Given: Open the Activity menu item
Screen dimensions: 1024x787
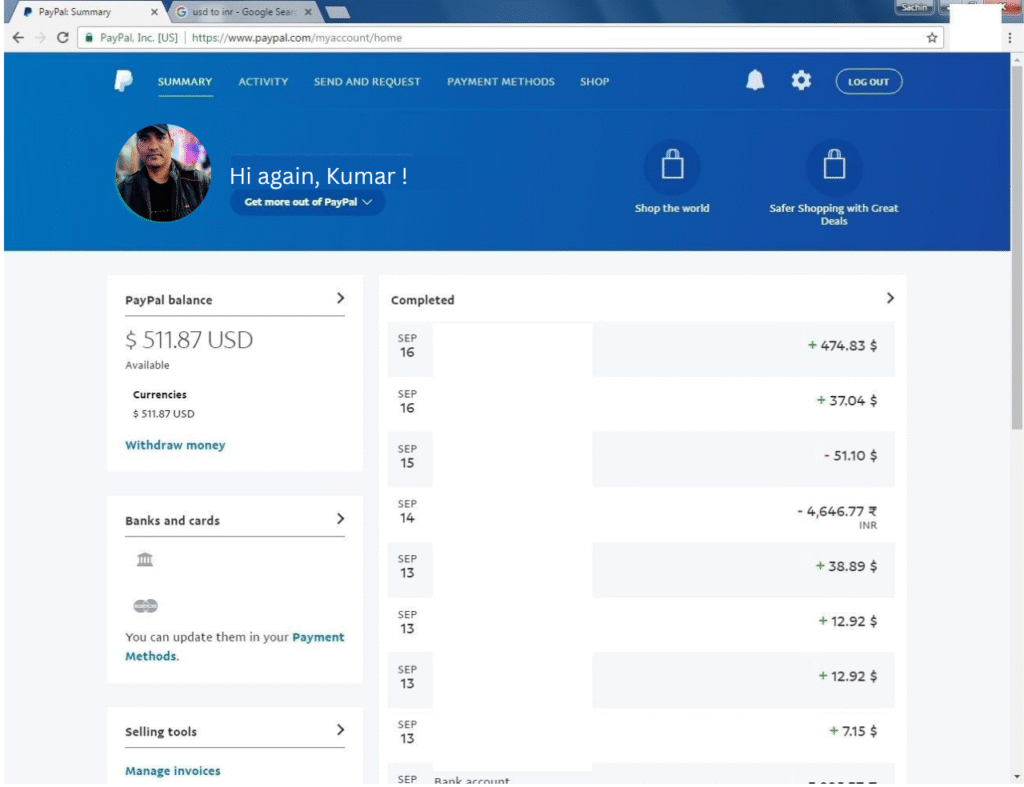Looking at the screenshot, I should click(263, 82).
